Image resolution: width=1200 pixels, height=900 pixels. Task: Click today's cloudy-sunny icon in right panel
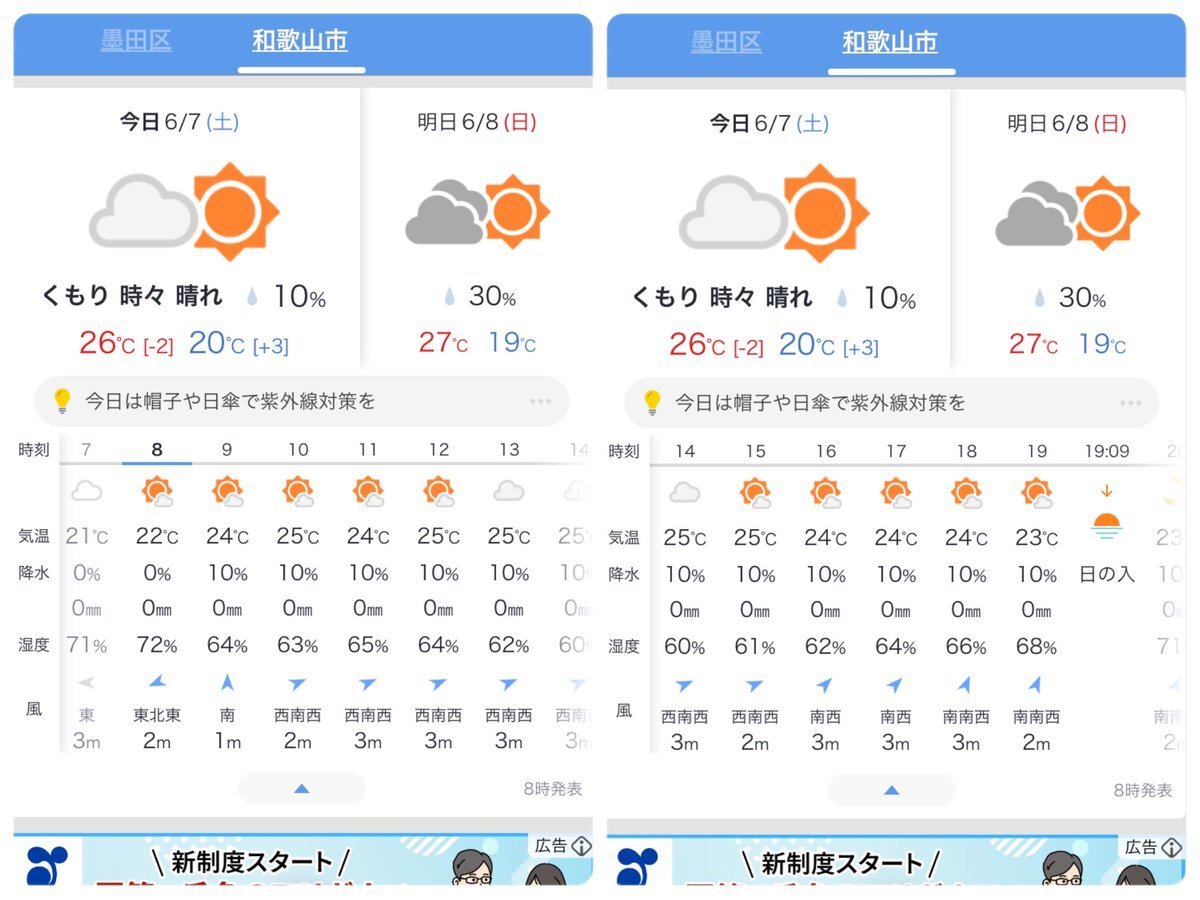click(x=774, y=213)
